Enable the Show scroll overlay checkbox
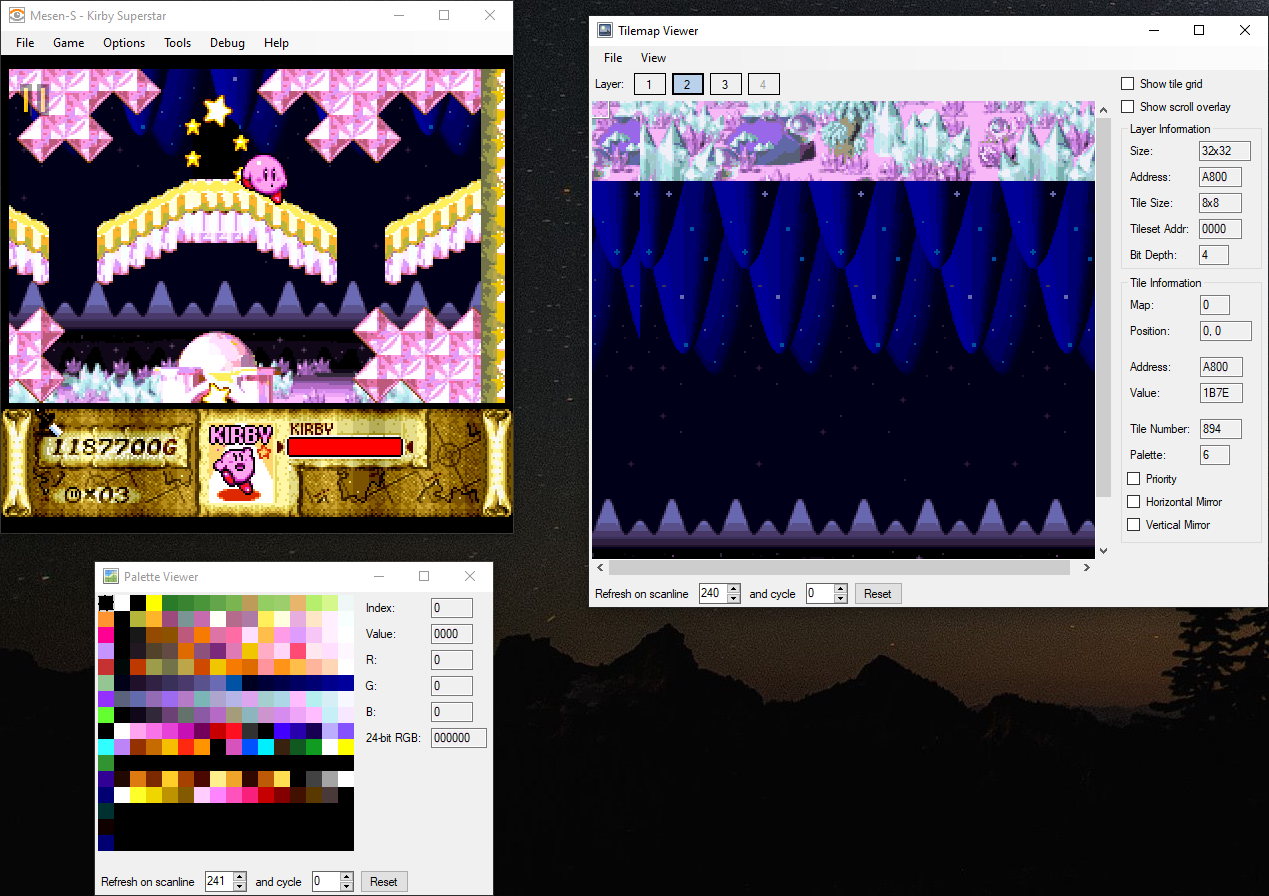 click(1128, 107)
